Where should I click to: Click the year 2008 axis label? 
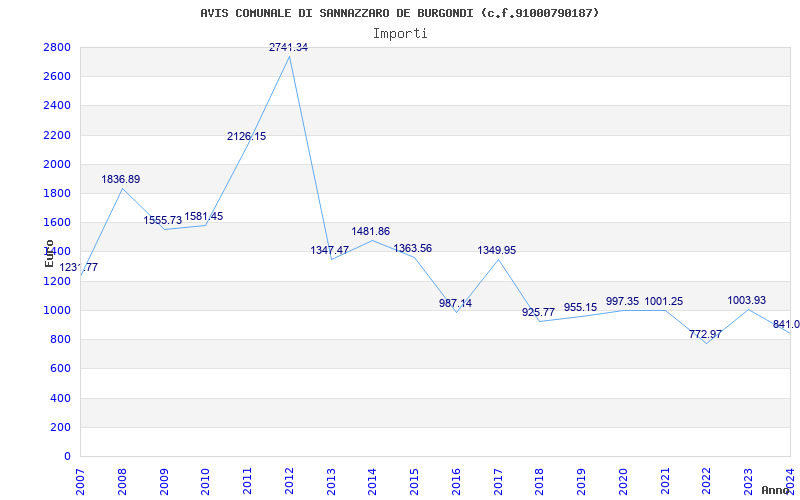tap(122, 482)
